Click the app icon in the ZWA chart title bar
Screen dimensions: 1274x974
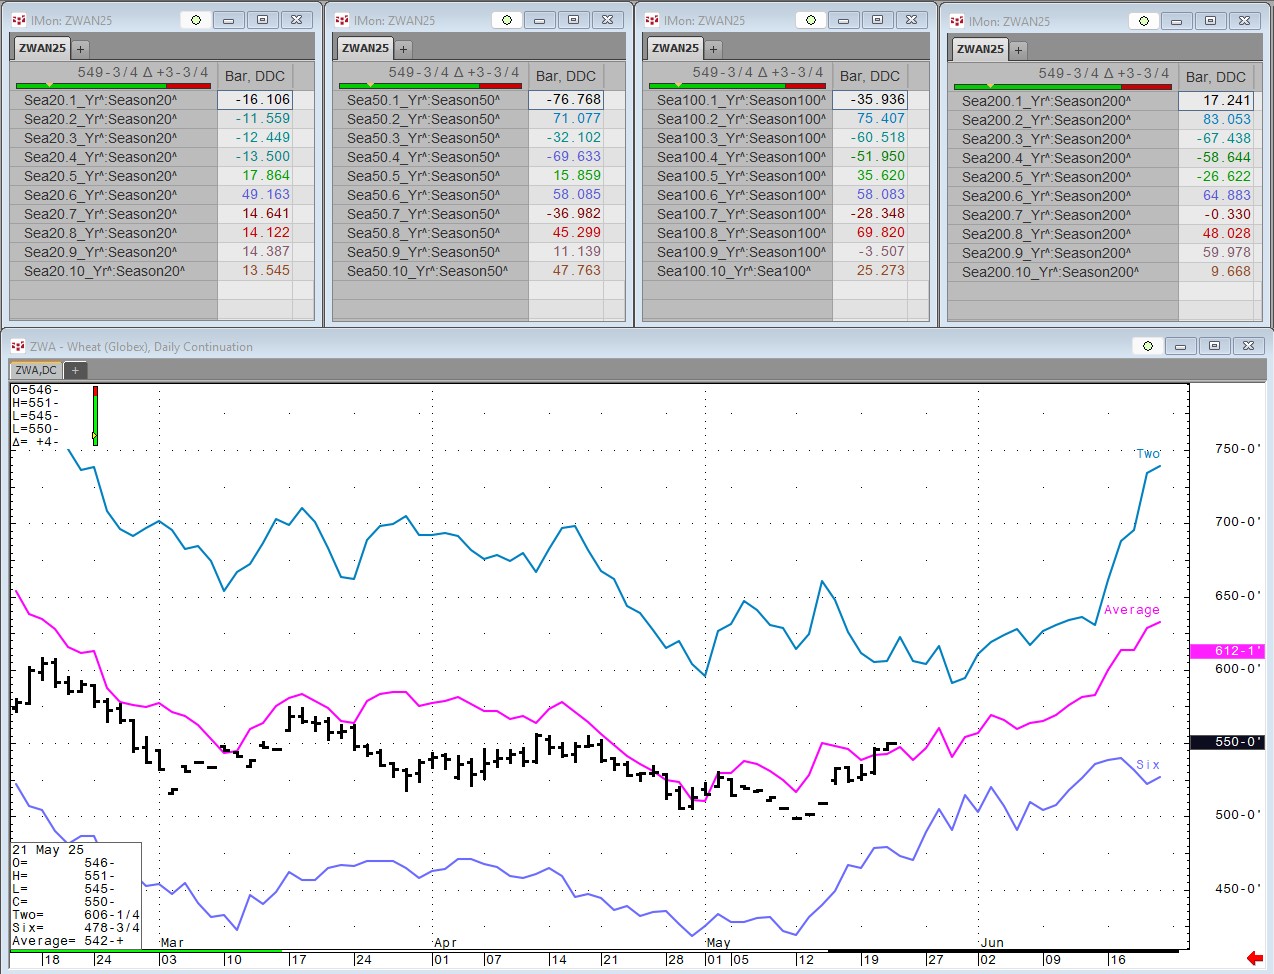[17, 346]
